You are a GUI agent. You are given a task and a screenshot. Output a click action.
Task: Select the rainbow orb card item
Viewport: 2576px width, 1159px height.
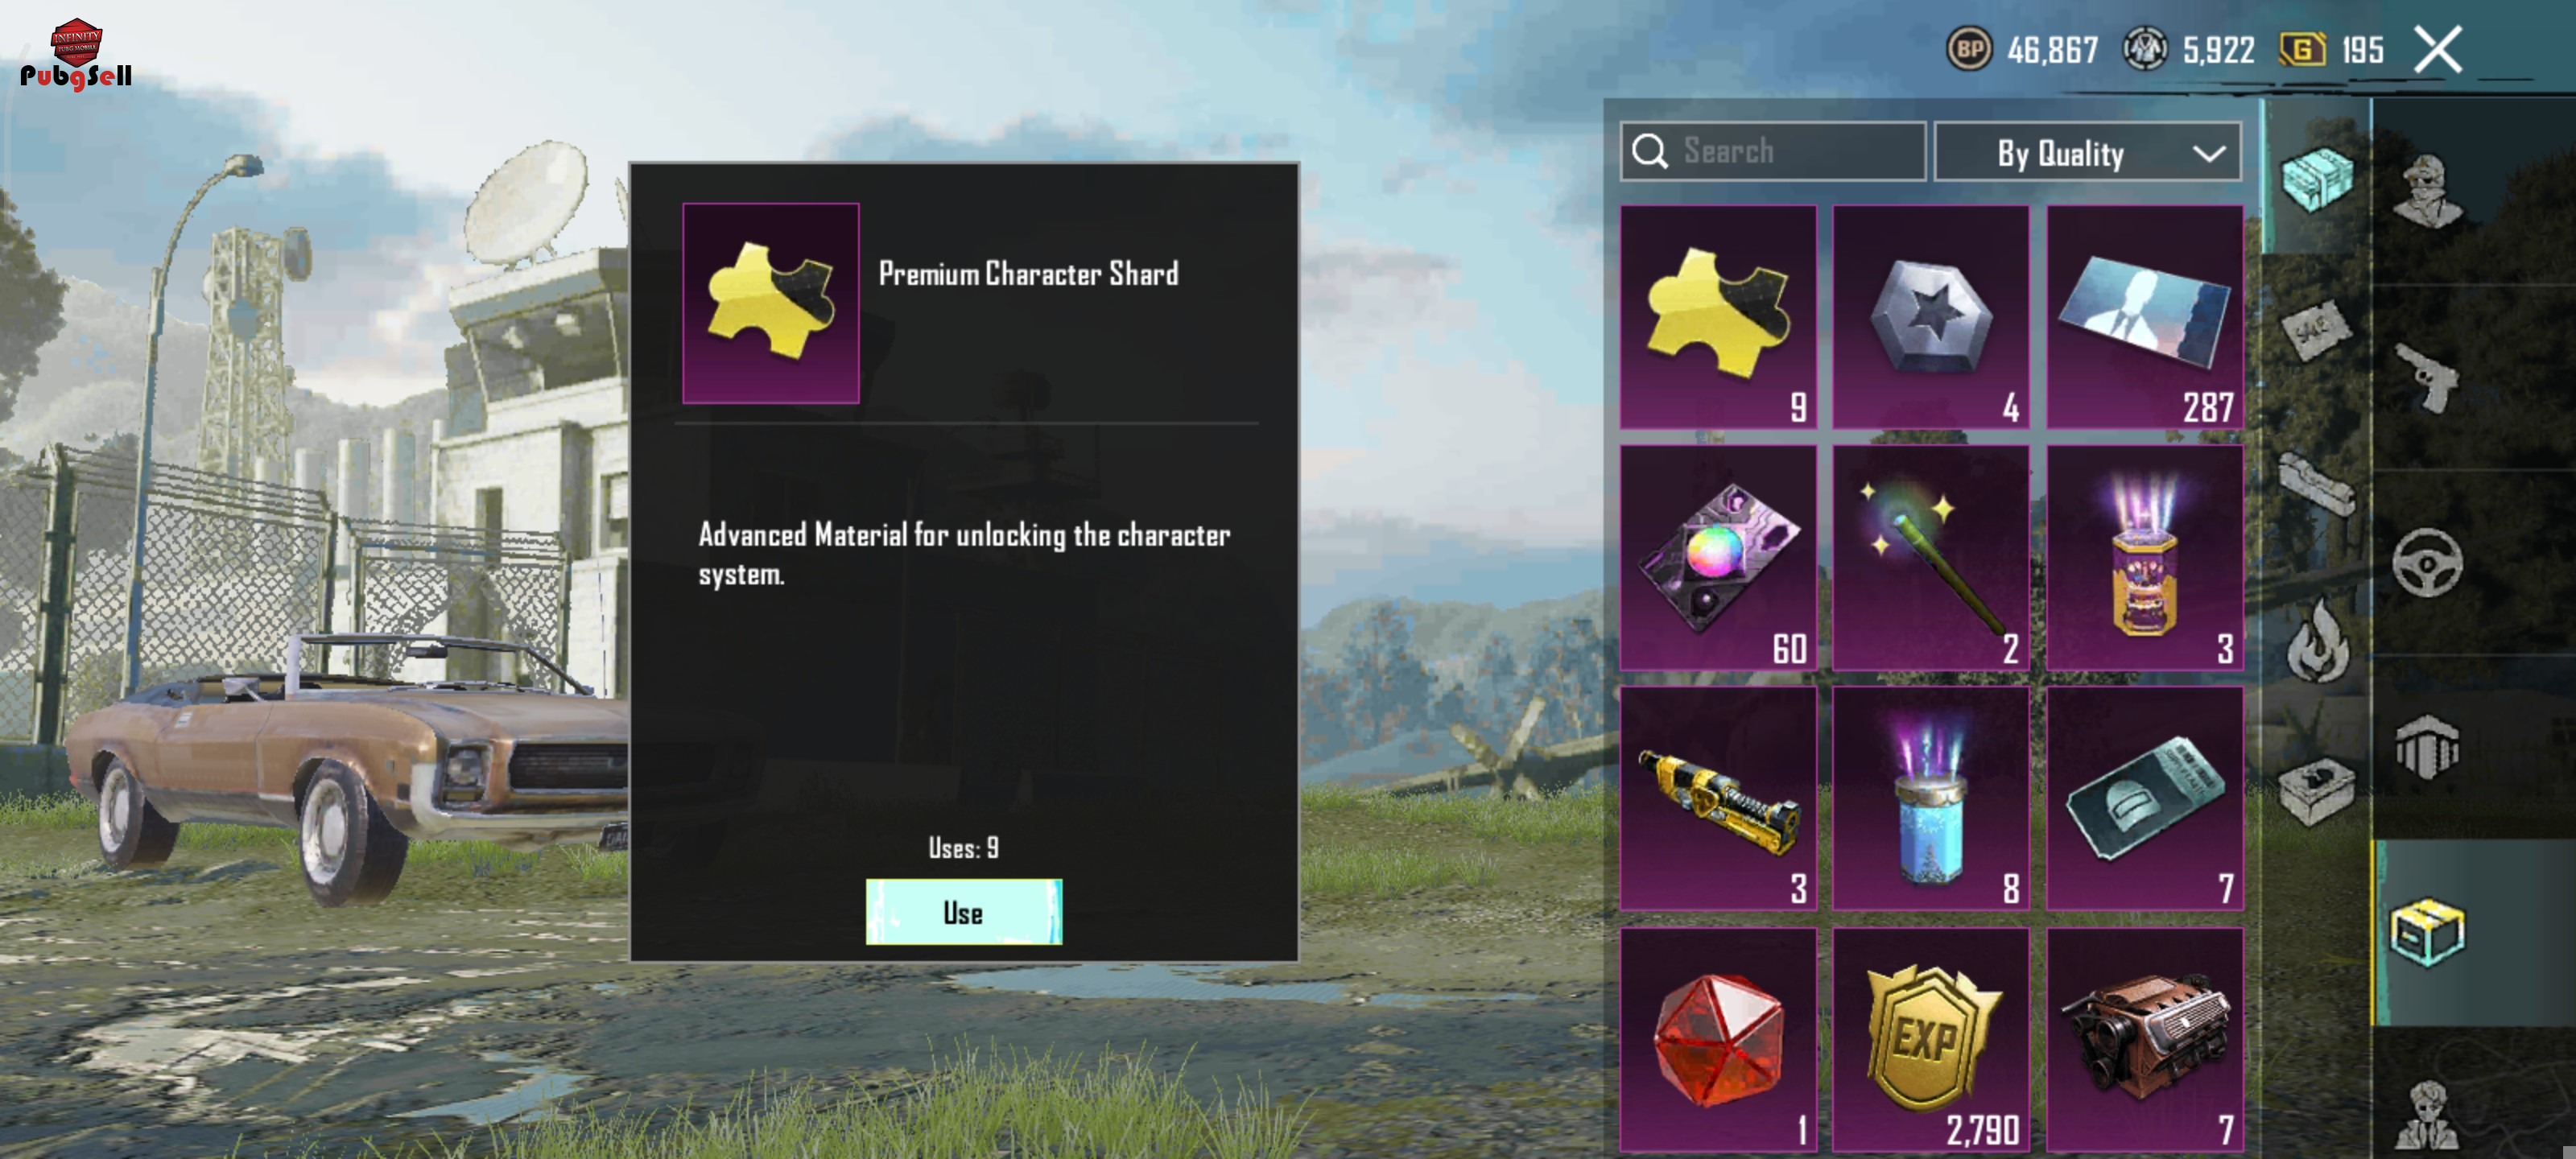[x=1718, y=558]
